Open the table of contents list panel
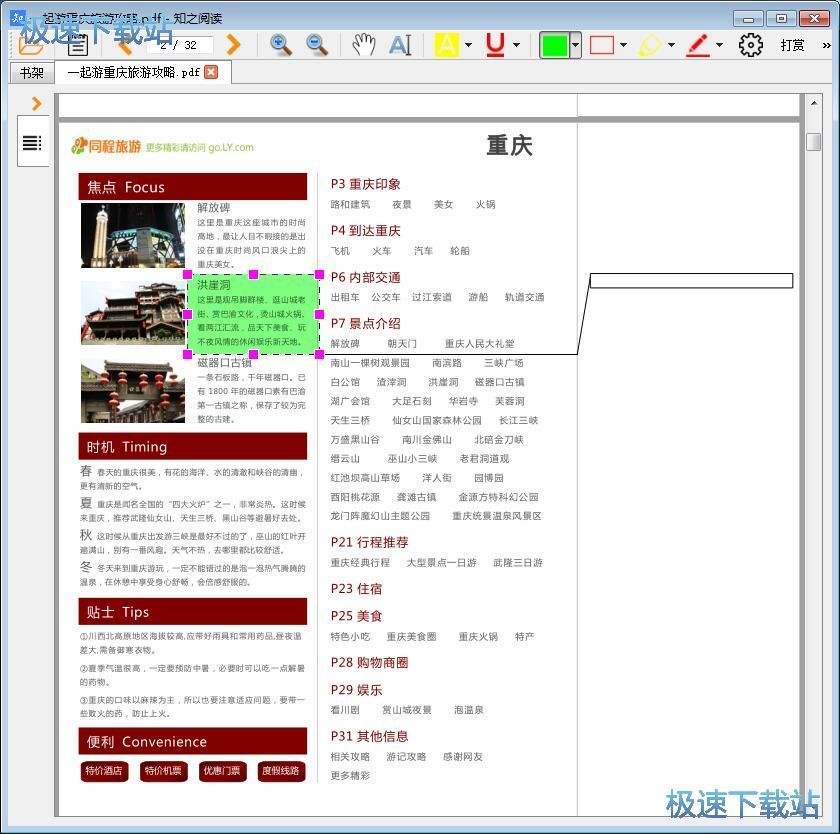Image resolution: width=840 pixels, height=834 pixels. [32, 142]
